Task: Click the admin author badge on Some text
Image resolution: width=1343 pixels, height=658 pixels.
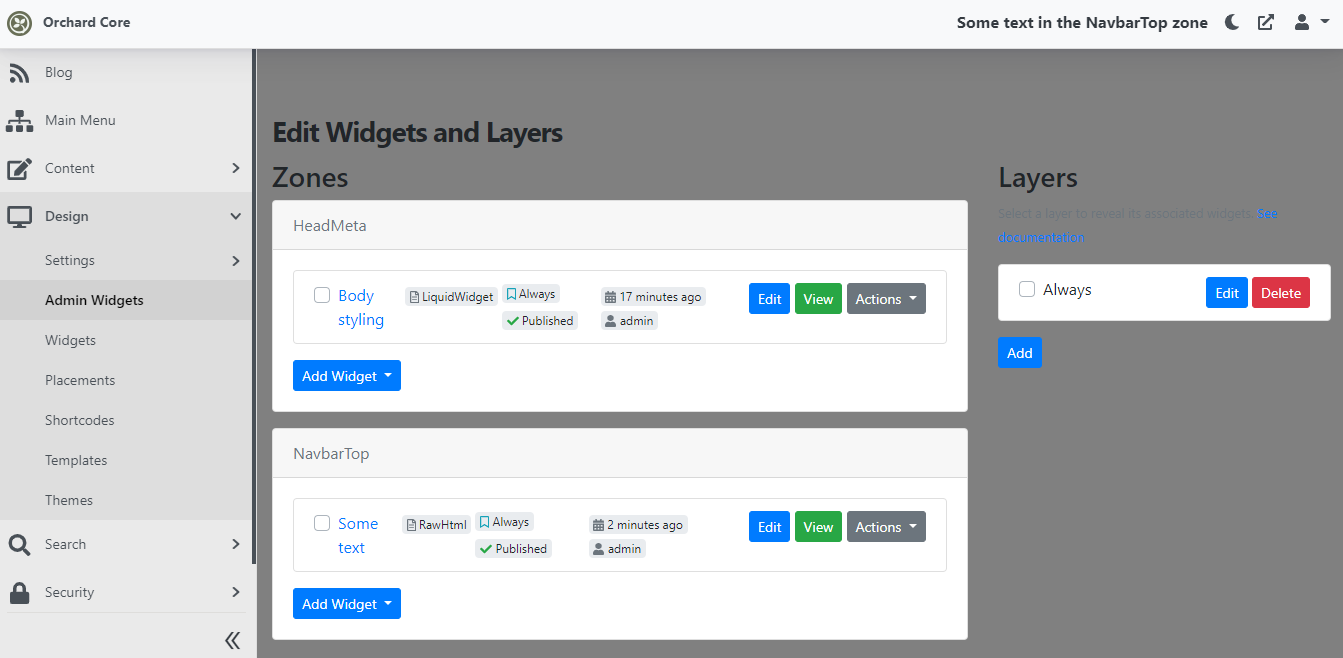Action: tap(617, 549)
